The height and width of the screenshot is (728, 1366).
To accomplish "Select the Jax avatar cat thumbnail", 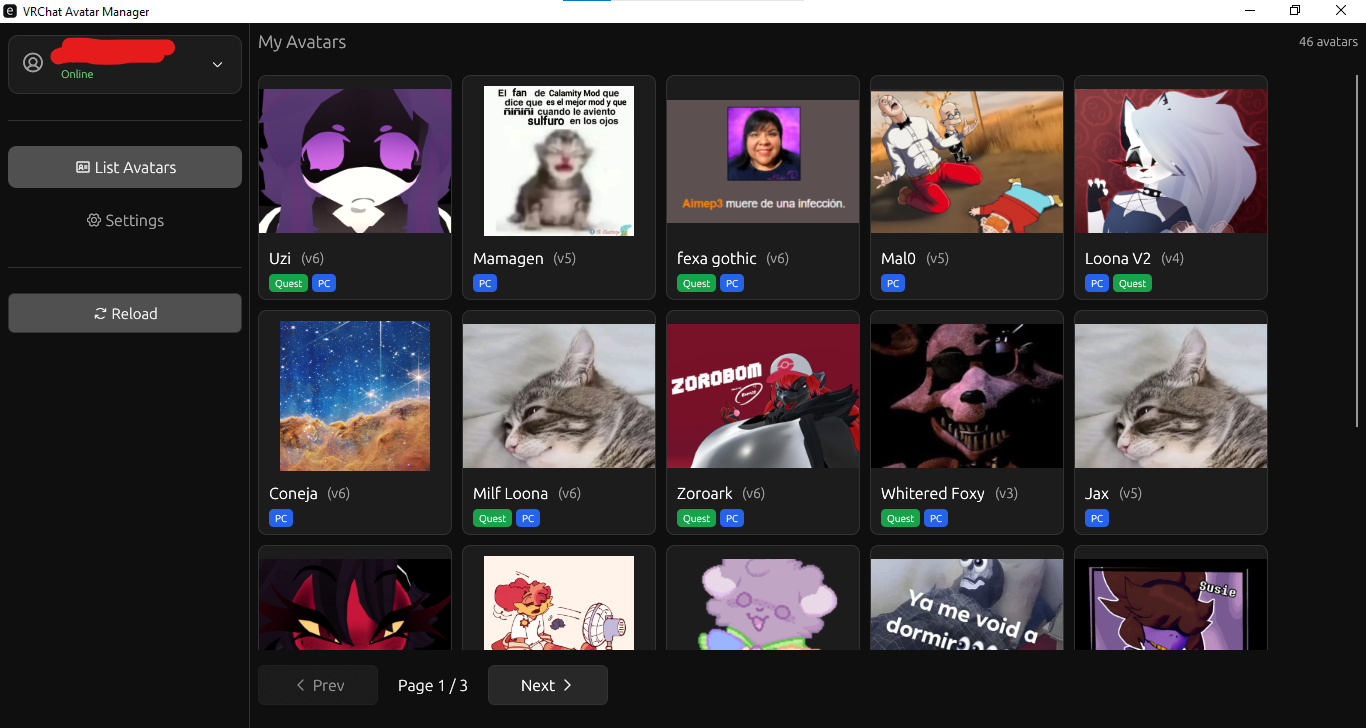I will click(x=1171, y=396).
